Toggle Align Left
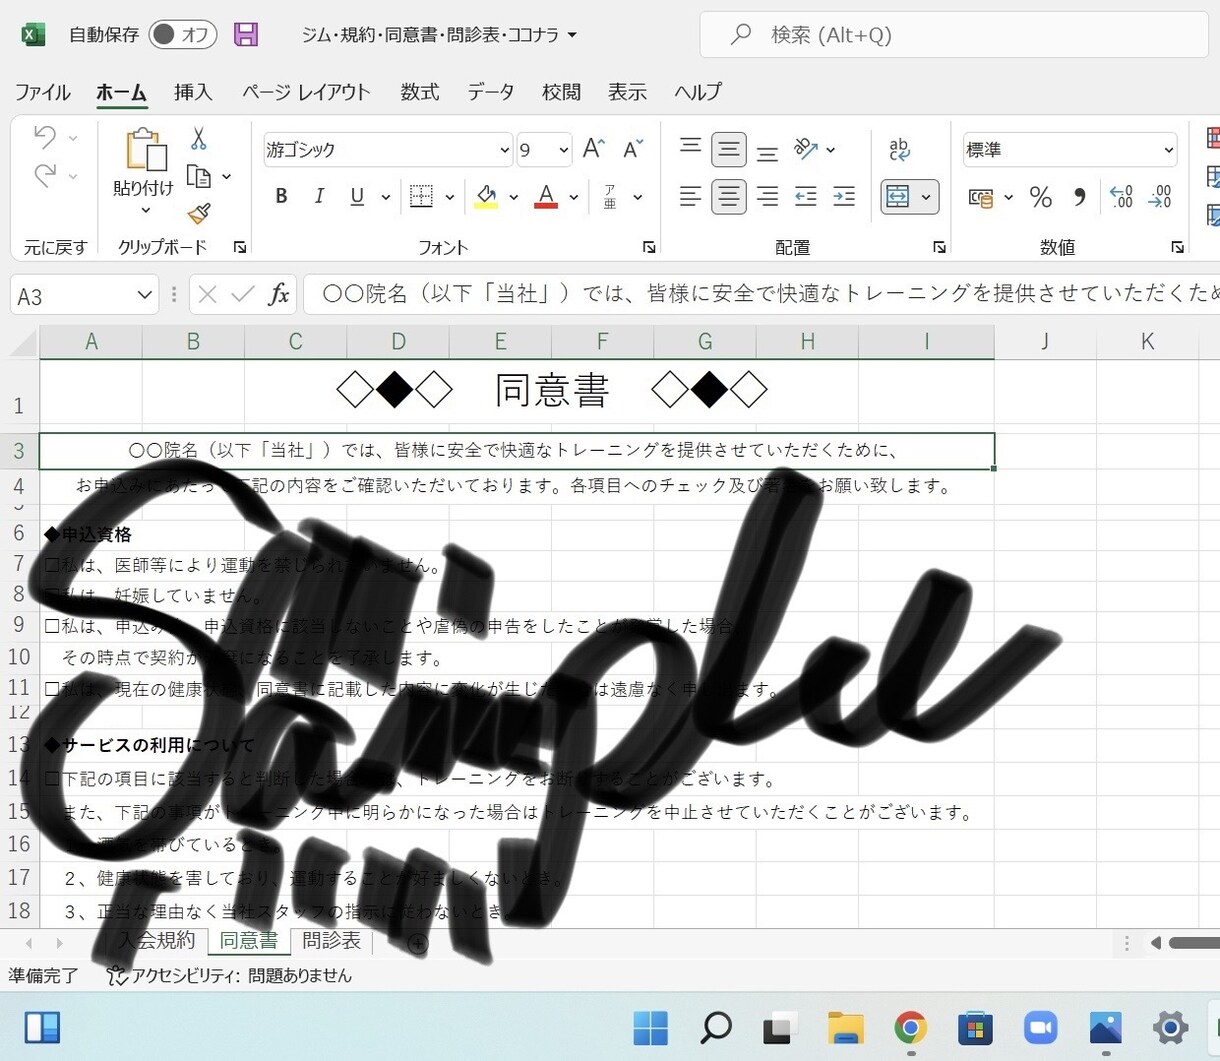The image size is (1220, 1061). pos(690,196)
